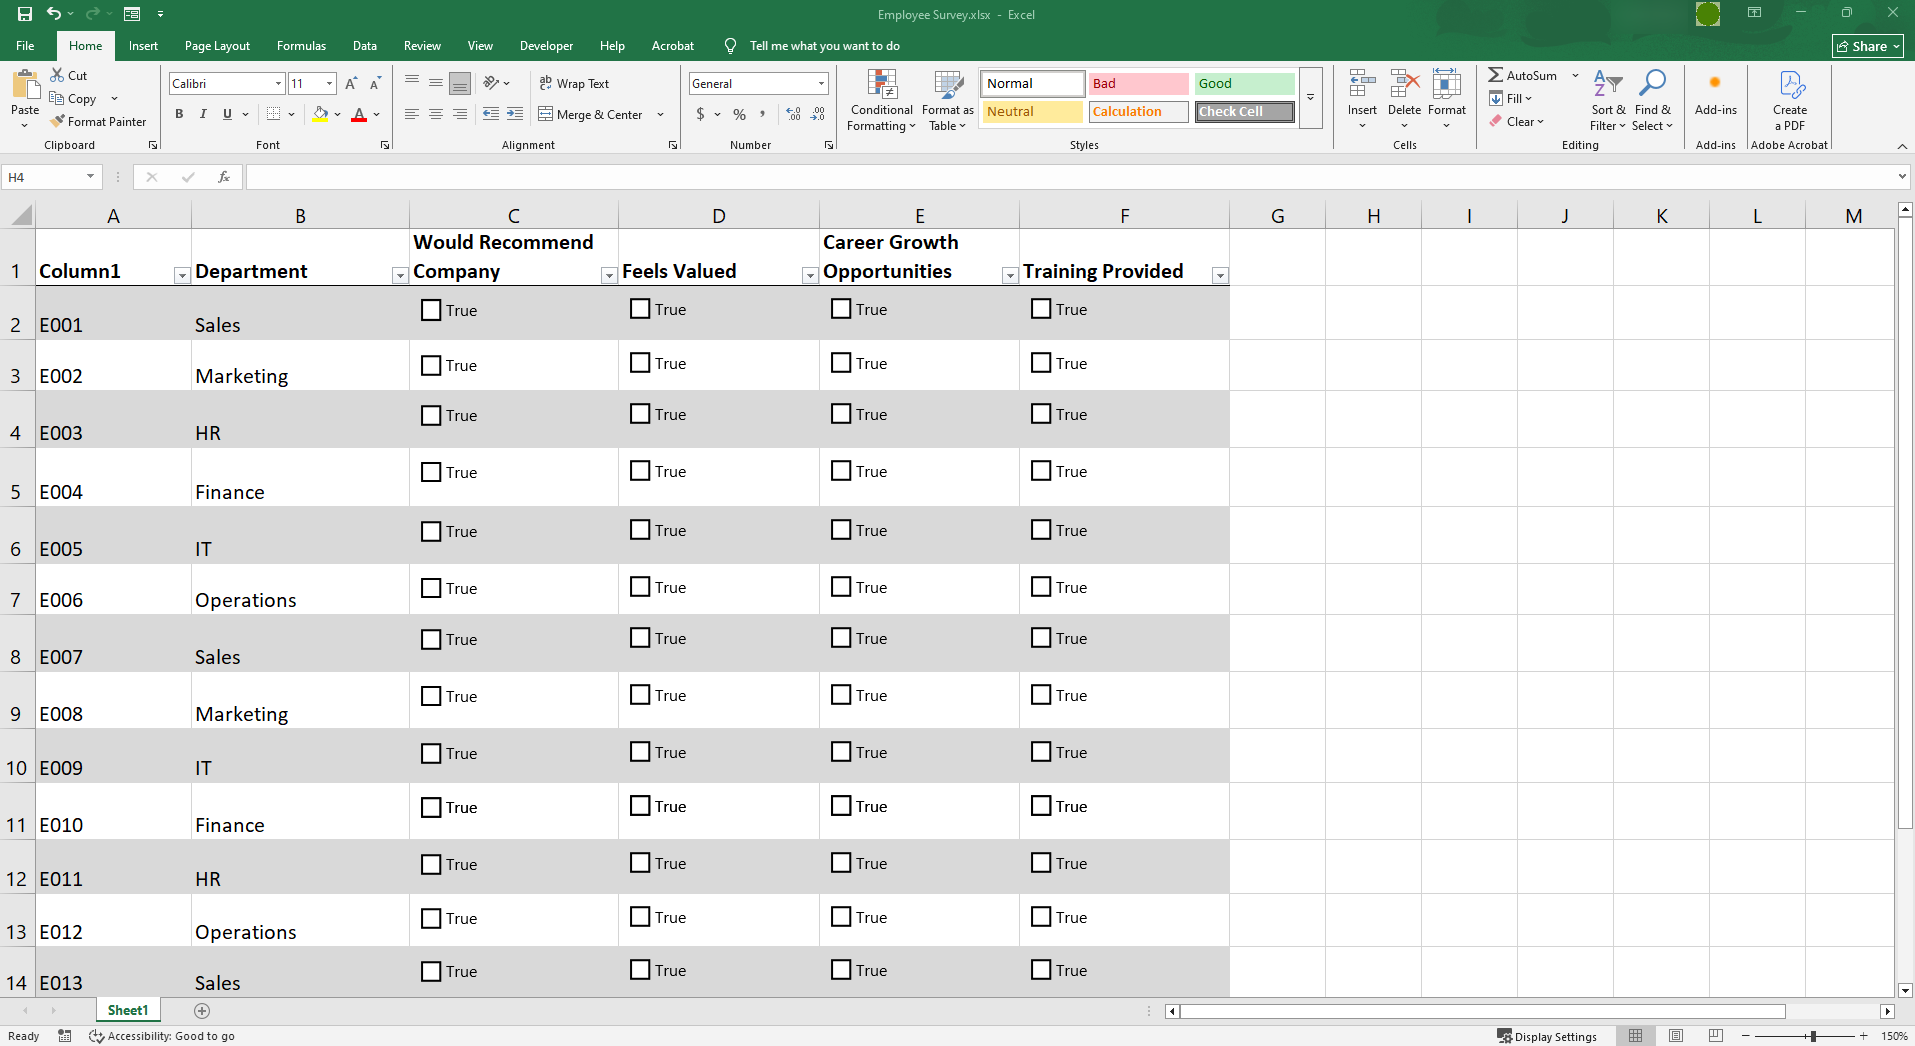Click Create a PDF Acrobat icon

[1790, 100]
